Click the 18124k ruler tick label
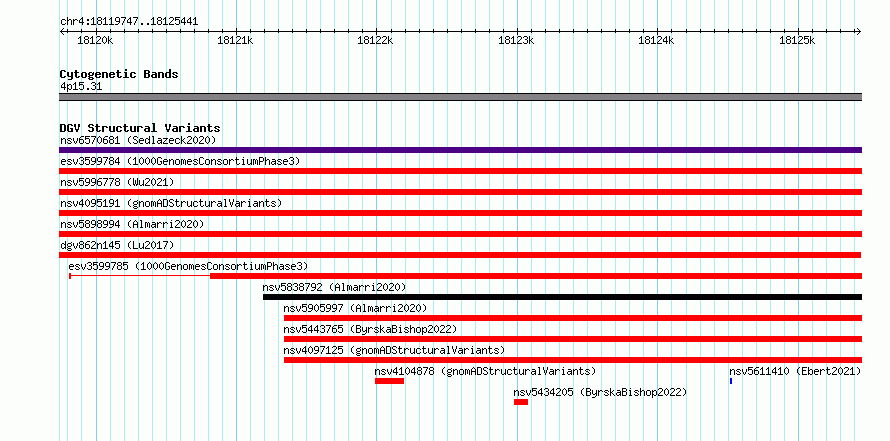The width and height of the screenshot is (890, 441). (x=656, y=40)
